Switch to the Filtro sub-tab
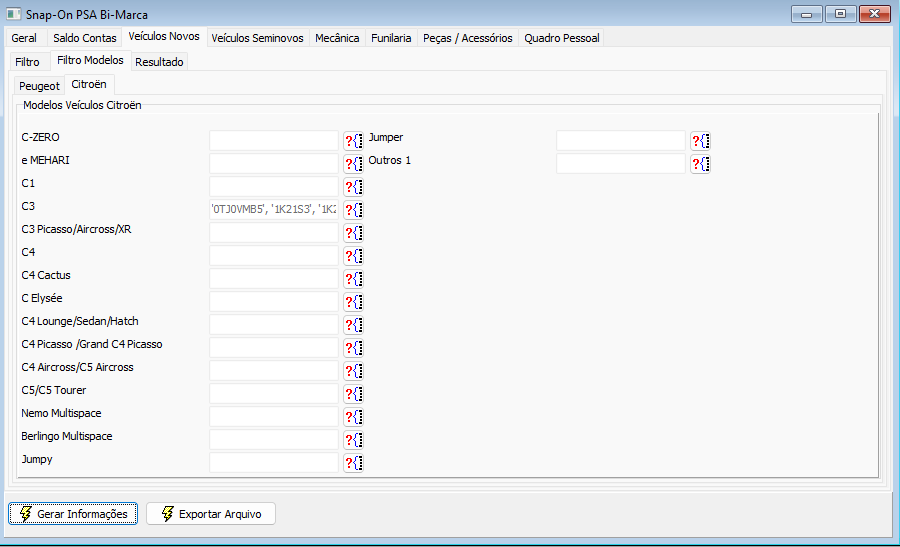The width and height of the screenshot is (900, 547). coord(28,62)
